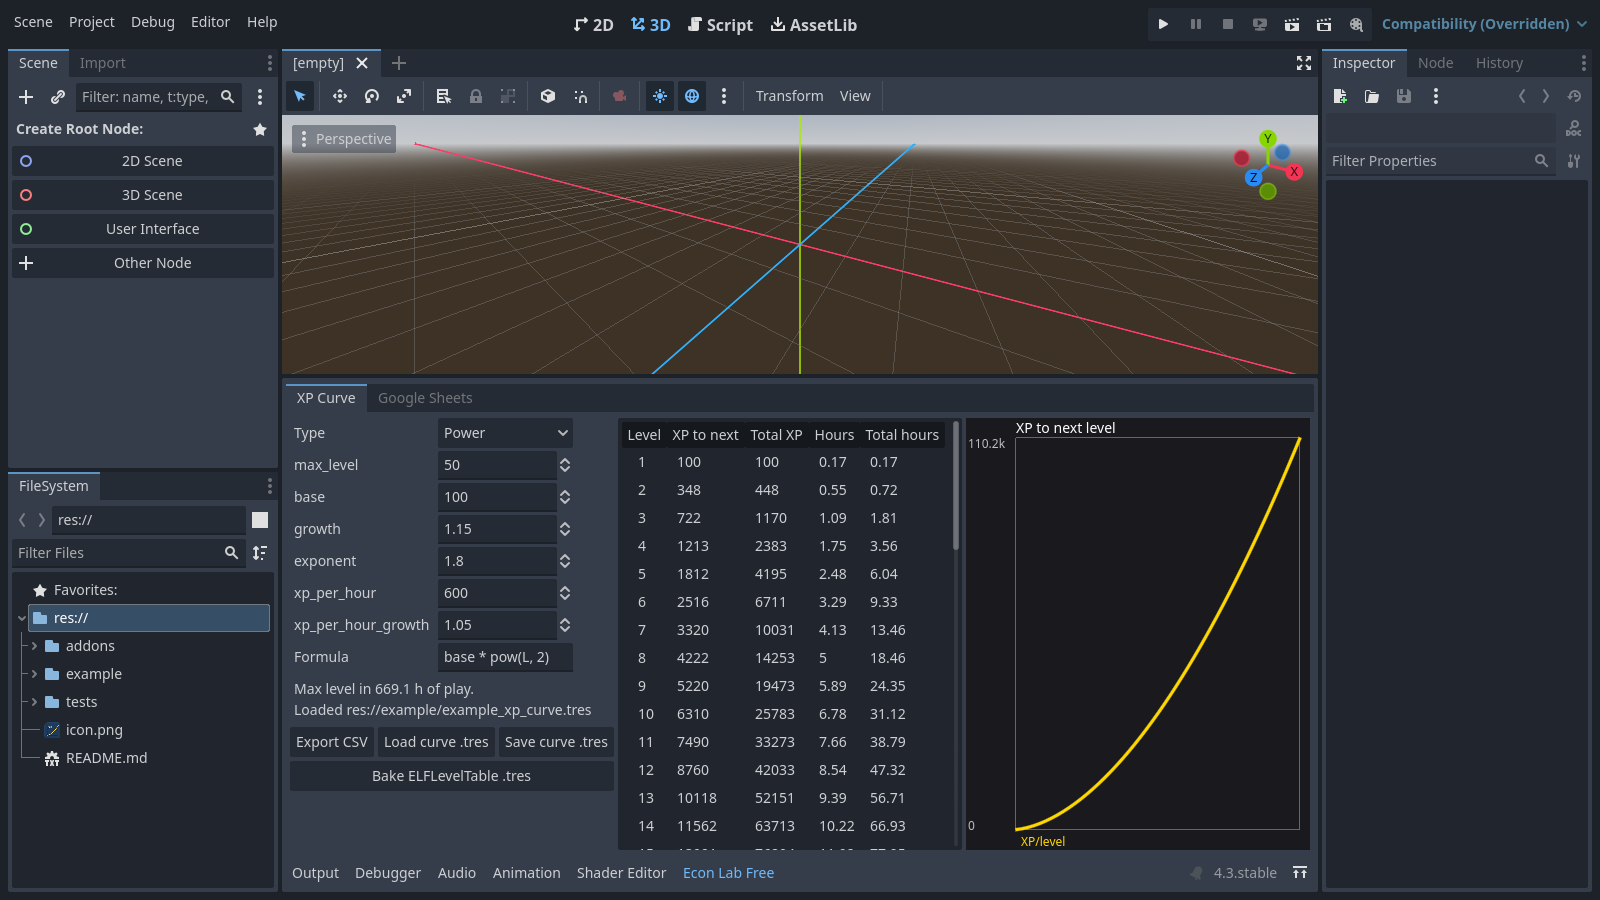Click the level table vertical scrollbar

coord(956,486)
